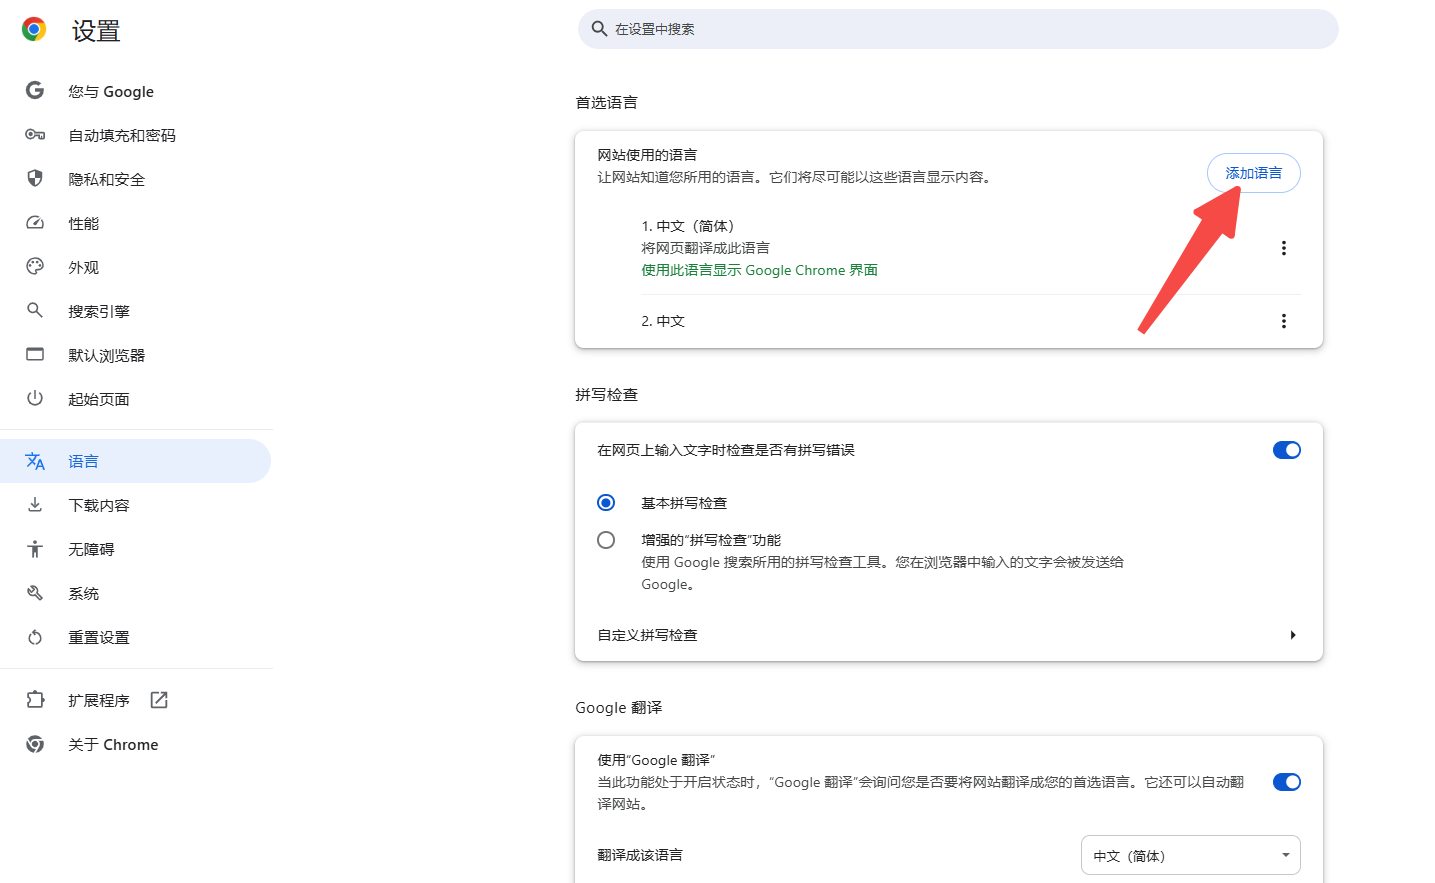Click the key icon for 自动填充和密码
This screenshot has width=1435, height=883.
click(x=35, y=135)
